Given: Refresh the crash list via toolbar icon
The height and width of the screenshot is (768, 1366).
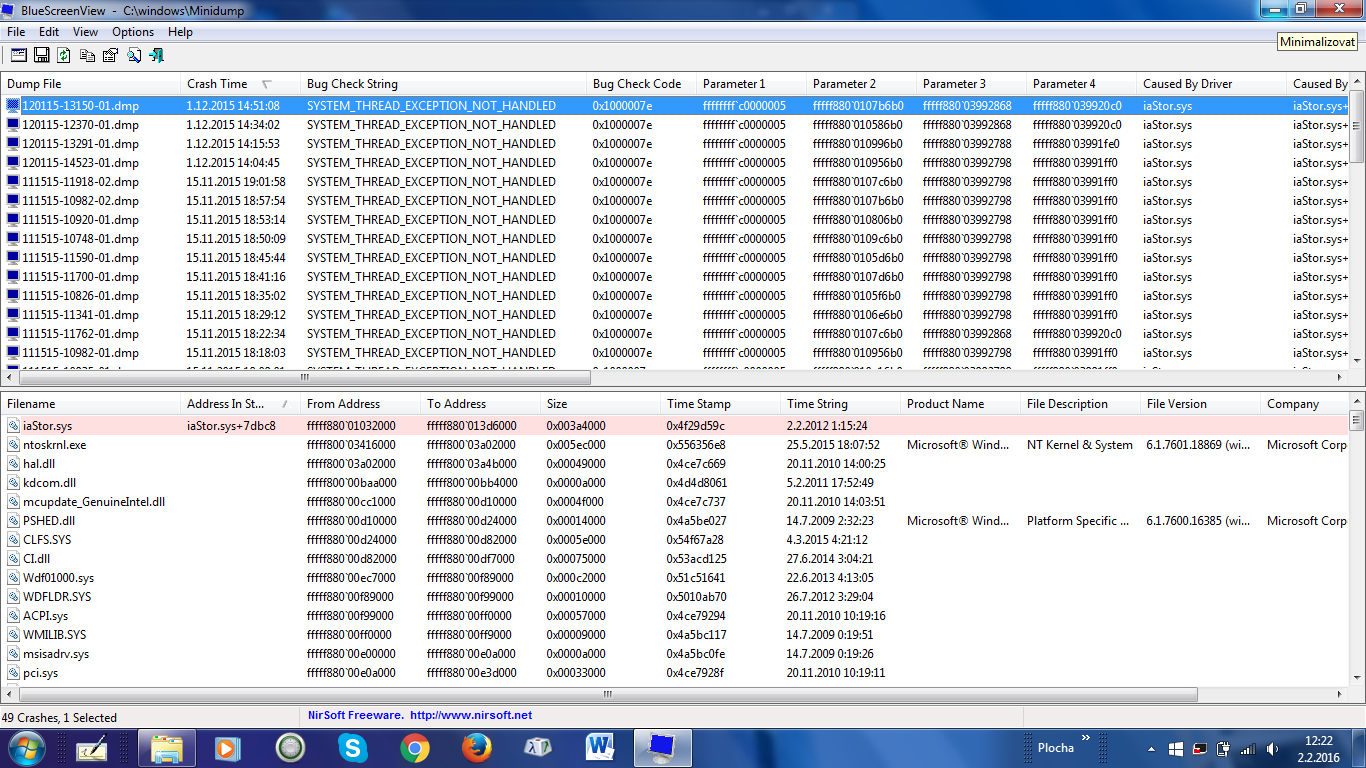Looking at the screenshot, I should [x=64, y=55].
